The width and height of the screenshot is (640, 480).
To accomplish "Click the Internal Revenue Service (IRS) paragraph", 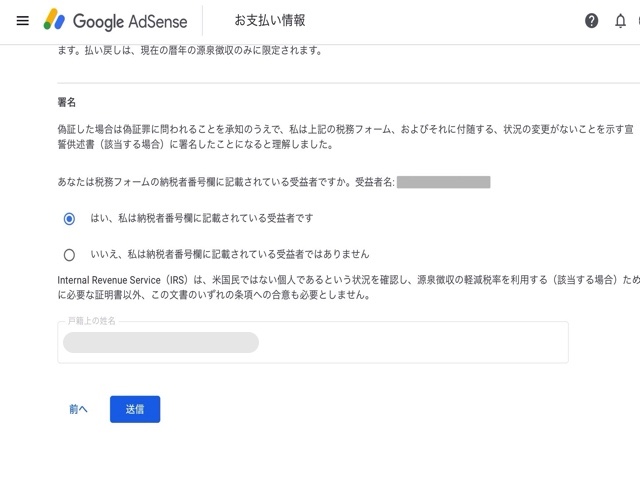I will click(x=347, y=287).
